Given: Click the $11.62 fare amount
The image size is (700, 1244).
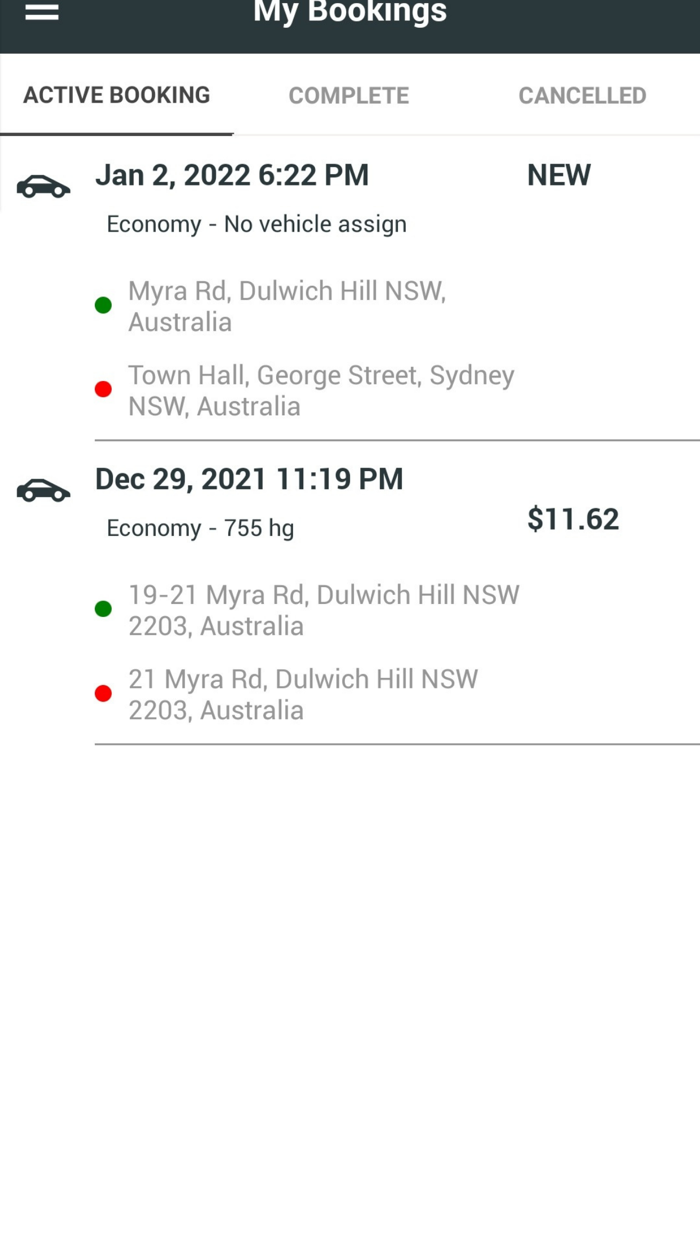Looking at the screenshot, I should coord(572,519).
